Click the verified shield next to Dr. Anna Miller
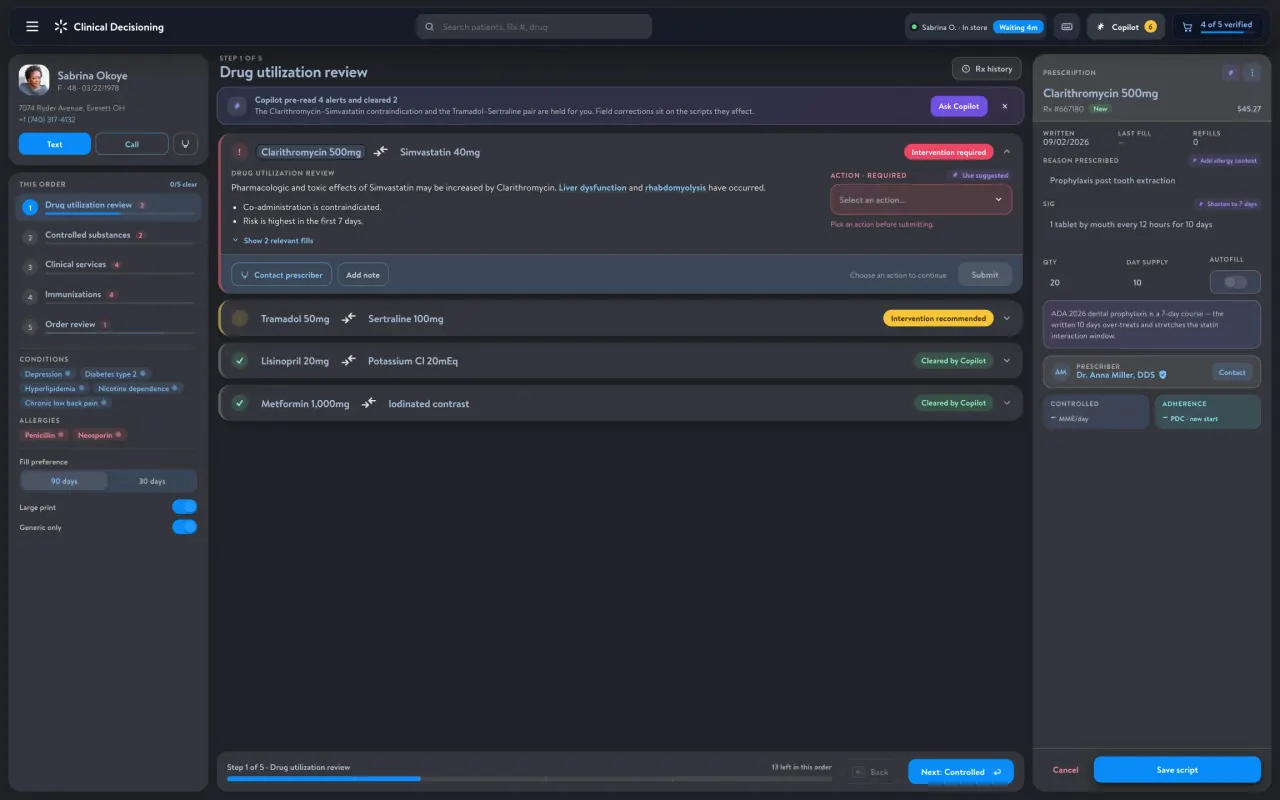The height and width of the screenshot is (800, 1280). pos(1162,375)
